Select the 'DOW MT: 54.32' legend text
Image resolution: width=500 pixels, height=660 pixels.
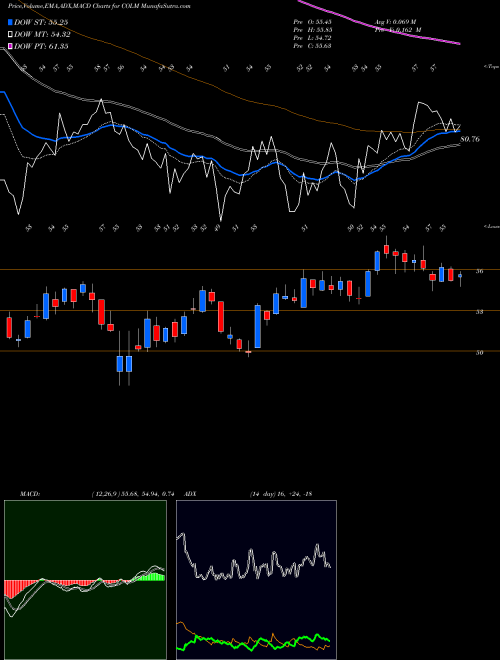pyautogui.click(x=42, y=35)
